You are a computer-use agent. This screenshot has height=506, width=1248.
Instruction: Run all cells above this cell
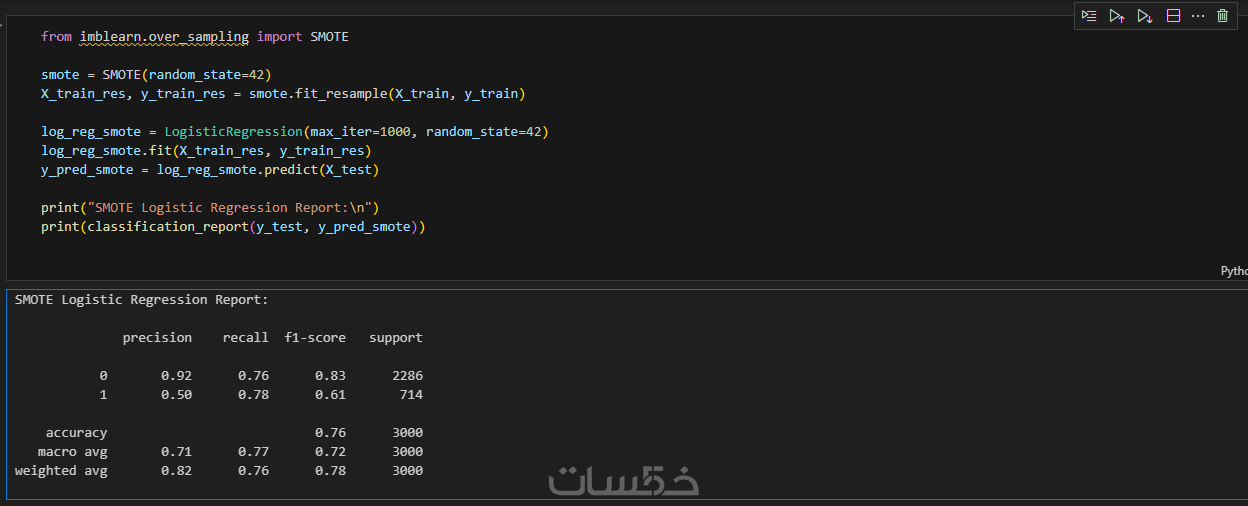click(1117, 16)
